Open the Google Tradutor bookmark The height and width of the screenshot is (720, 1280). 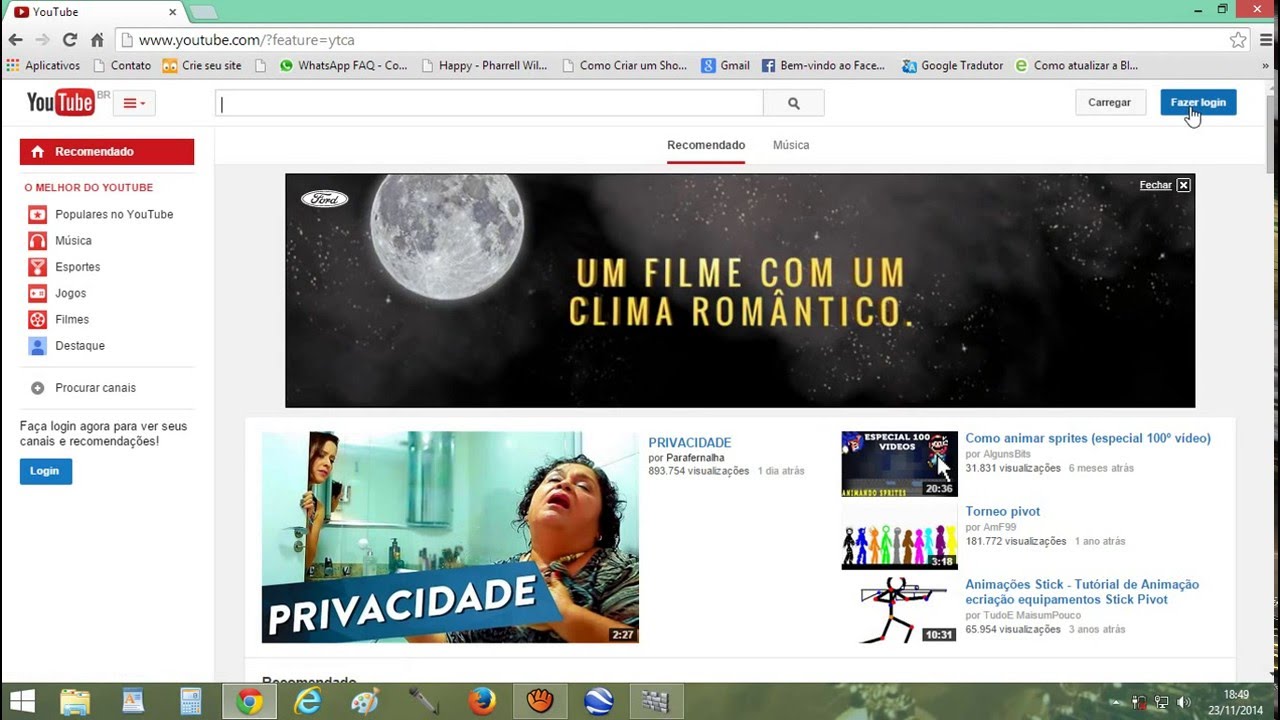952,66
